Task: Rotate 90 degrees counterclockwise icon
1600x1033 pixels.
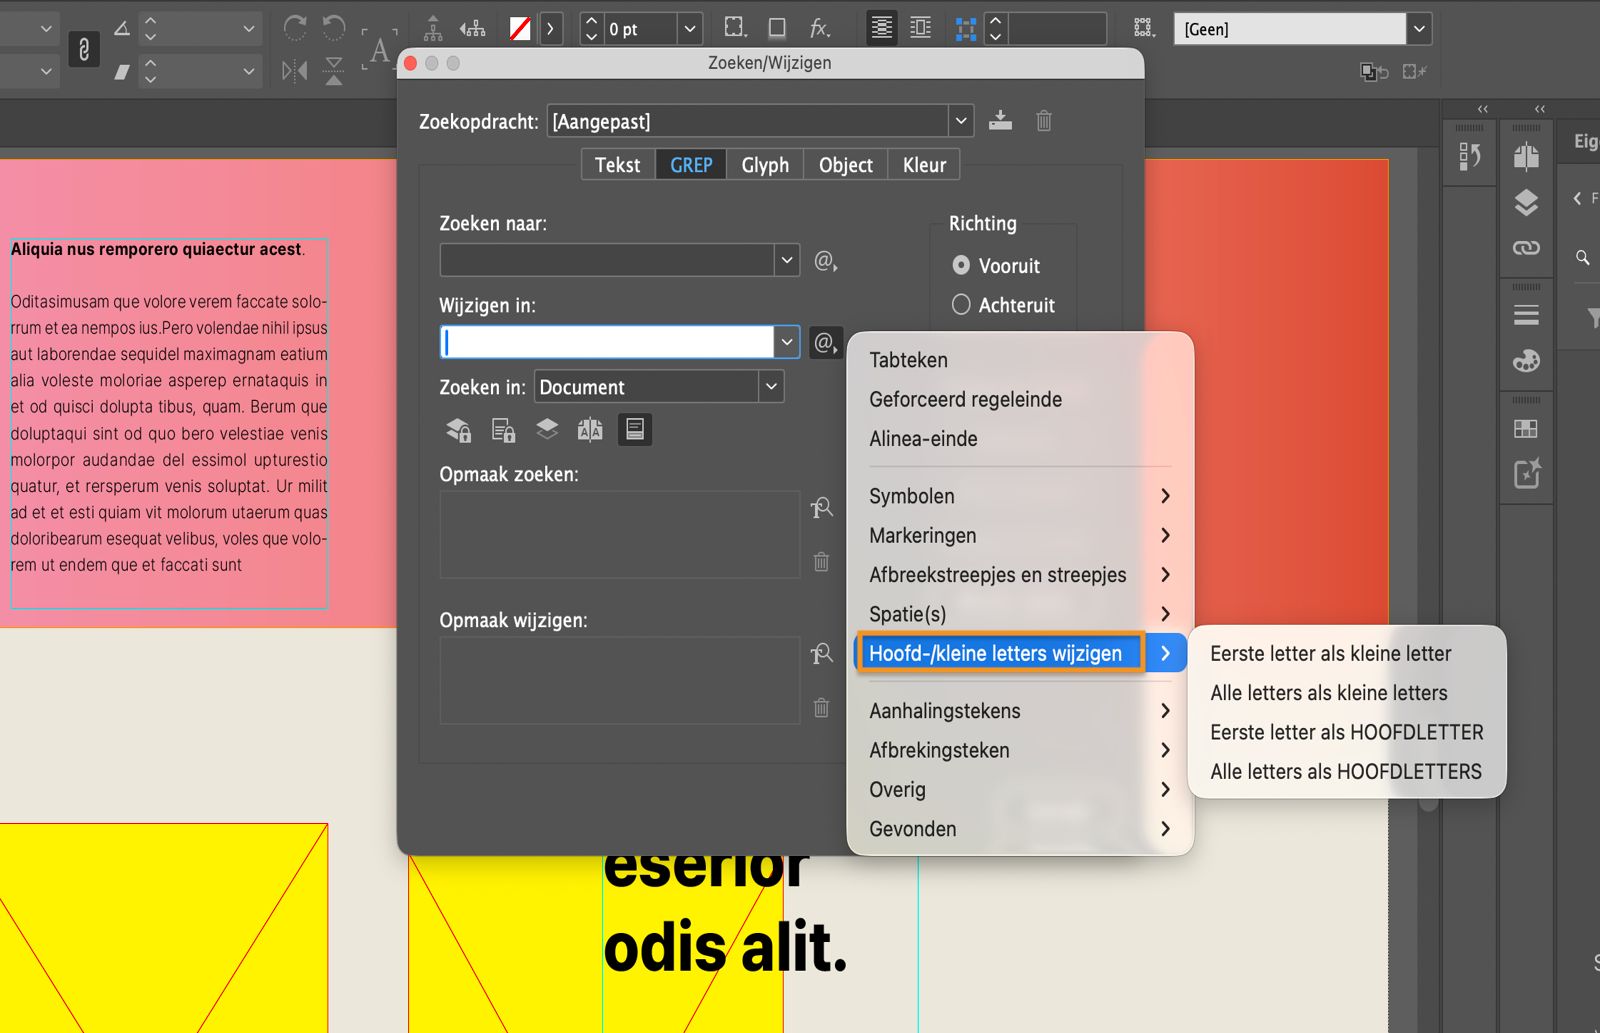Action: click(334, 28)
